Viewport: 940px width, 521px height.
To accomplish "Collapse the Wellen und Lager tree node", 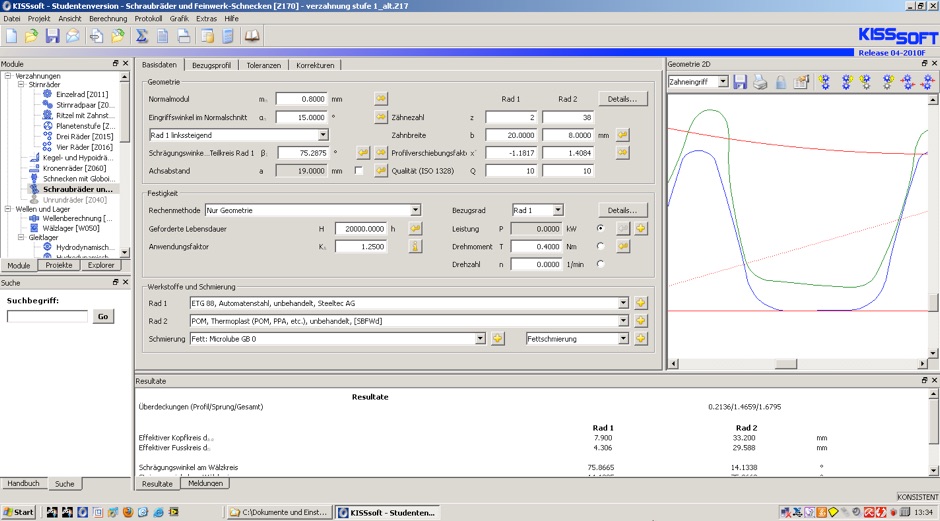I will pos(8,209).
